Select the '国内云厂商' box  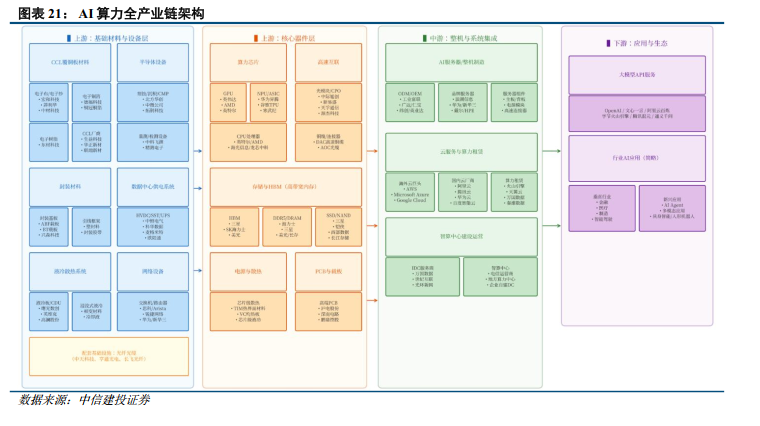pyautogui.click(x=462, y=192)
